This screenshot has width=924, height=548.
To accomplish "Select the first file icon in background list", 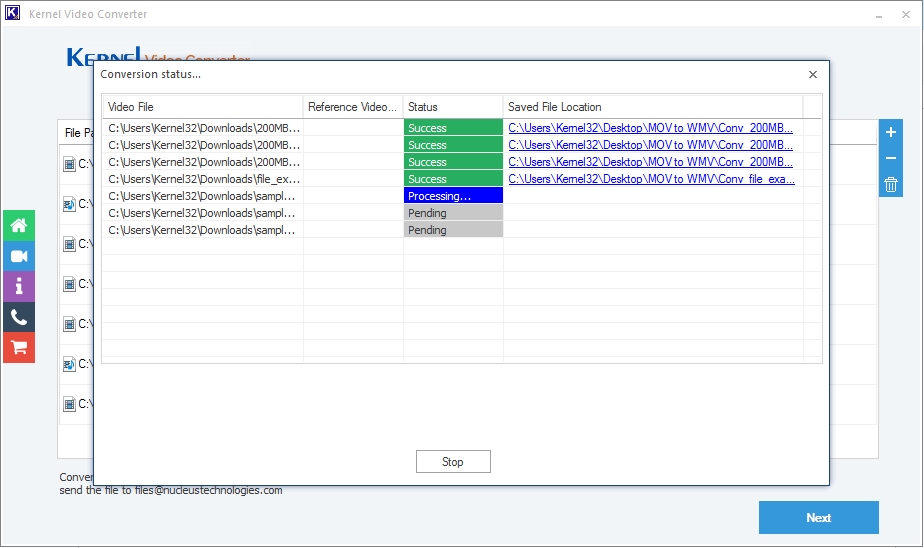I will tap(70, 164).
